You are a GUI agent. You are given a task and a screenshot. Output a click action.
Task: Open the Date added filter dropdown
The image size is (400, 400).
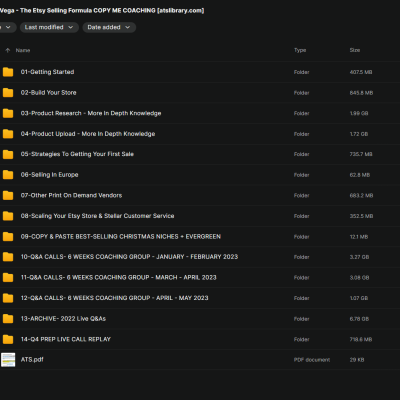pyautogui.click(x=109, y=27)
